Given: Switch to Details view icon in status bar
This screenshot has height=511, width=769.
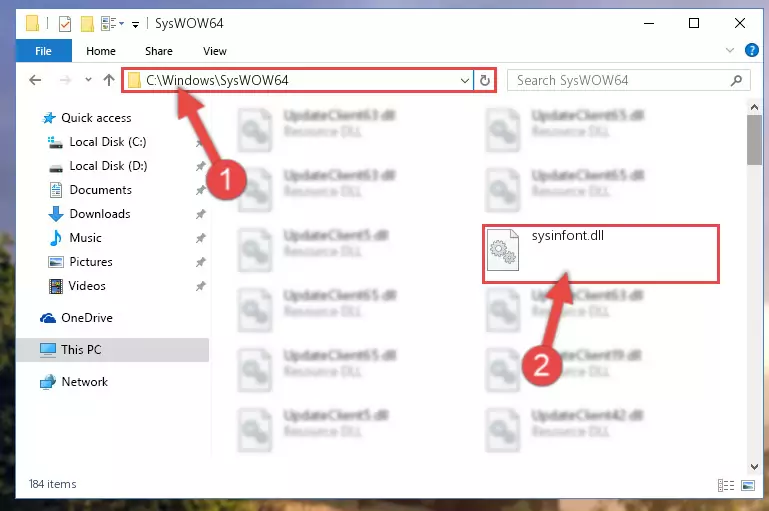Looking at the screenshot, I should [726, 485].
